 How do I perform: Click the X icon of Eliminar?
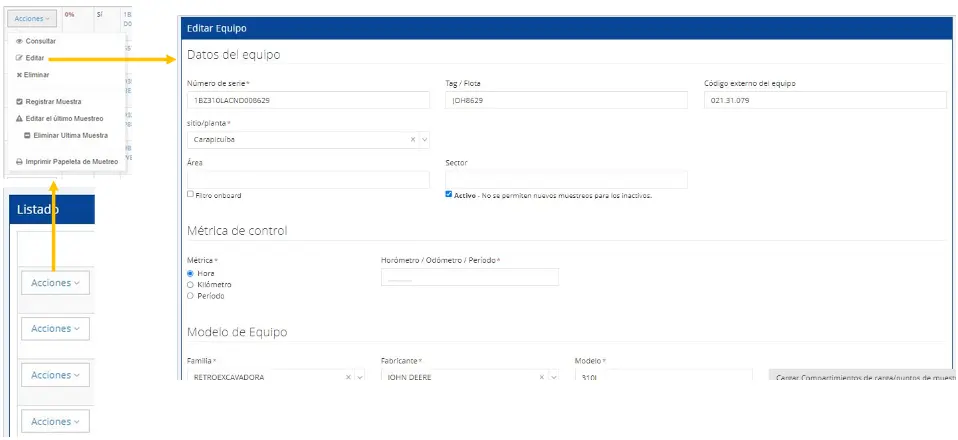click(19, 75)
